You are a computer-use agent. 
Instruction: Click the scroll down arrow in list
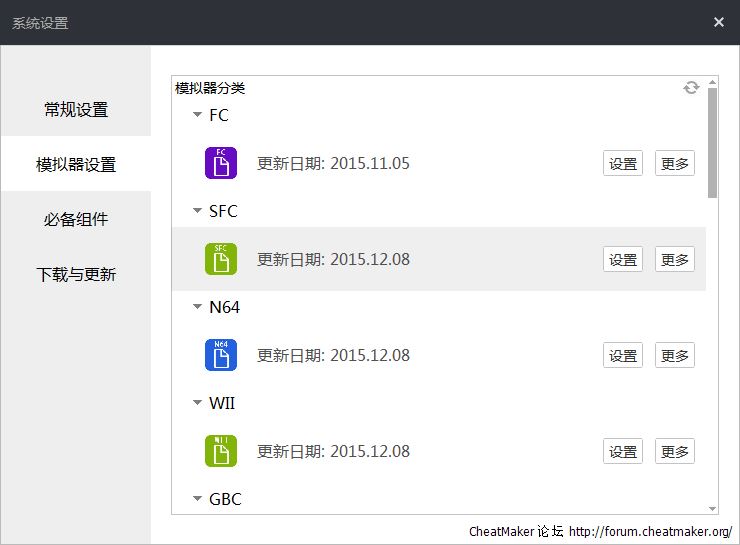[x=712, y=509]
